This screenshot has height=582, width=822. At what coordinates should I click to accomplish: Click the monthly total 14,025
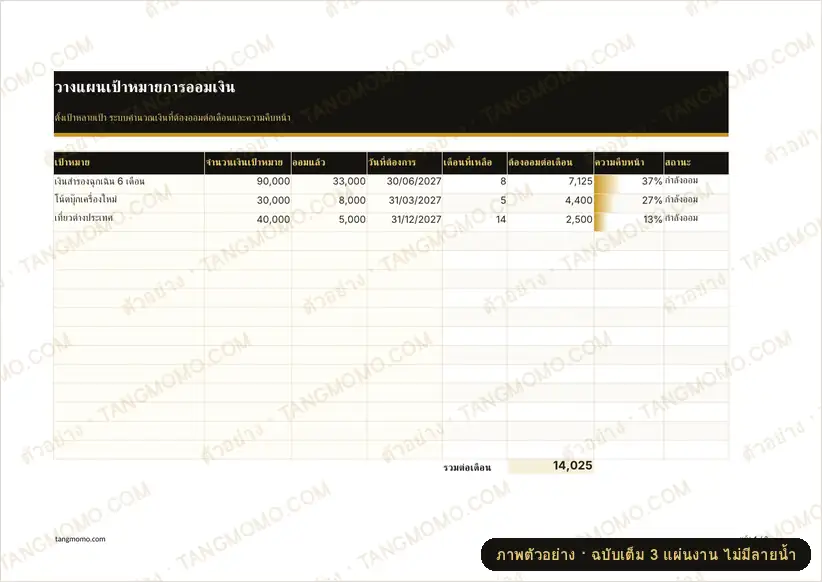[572, 466]
